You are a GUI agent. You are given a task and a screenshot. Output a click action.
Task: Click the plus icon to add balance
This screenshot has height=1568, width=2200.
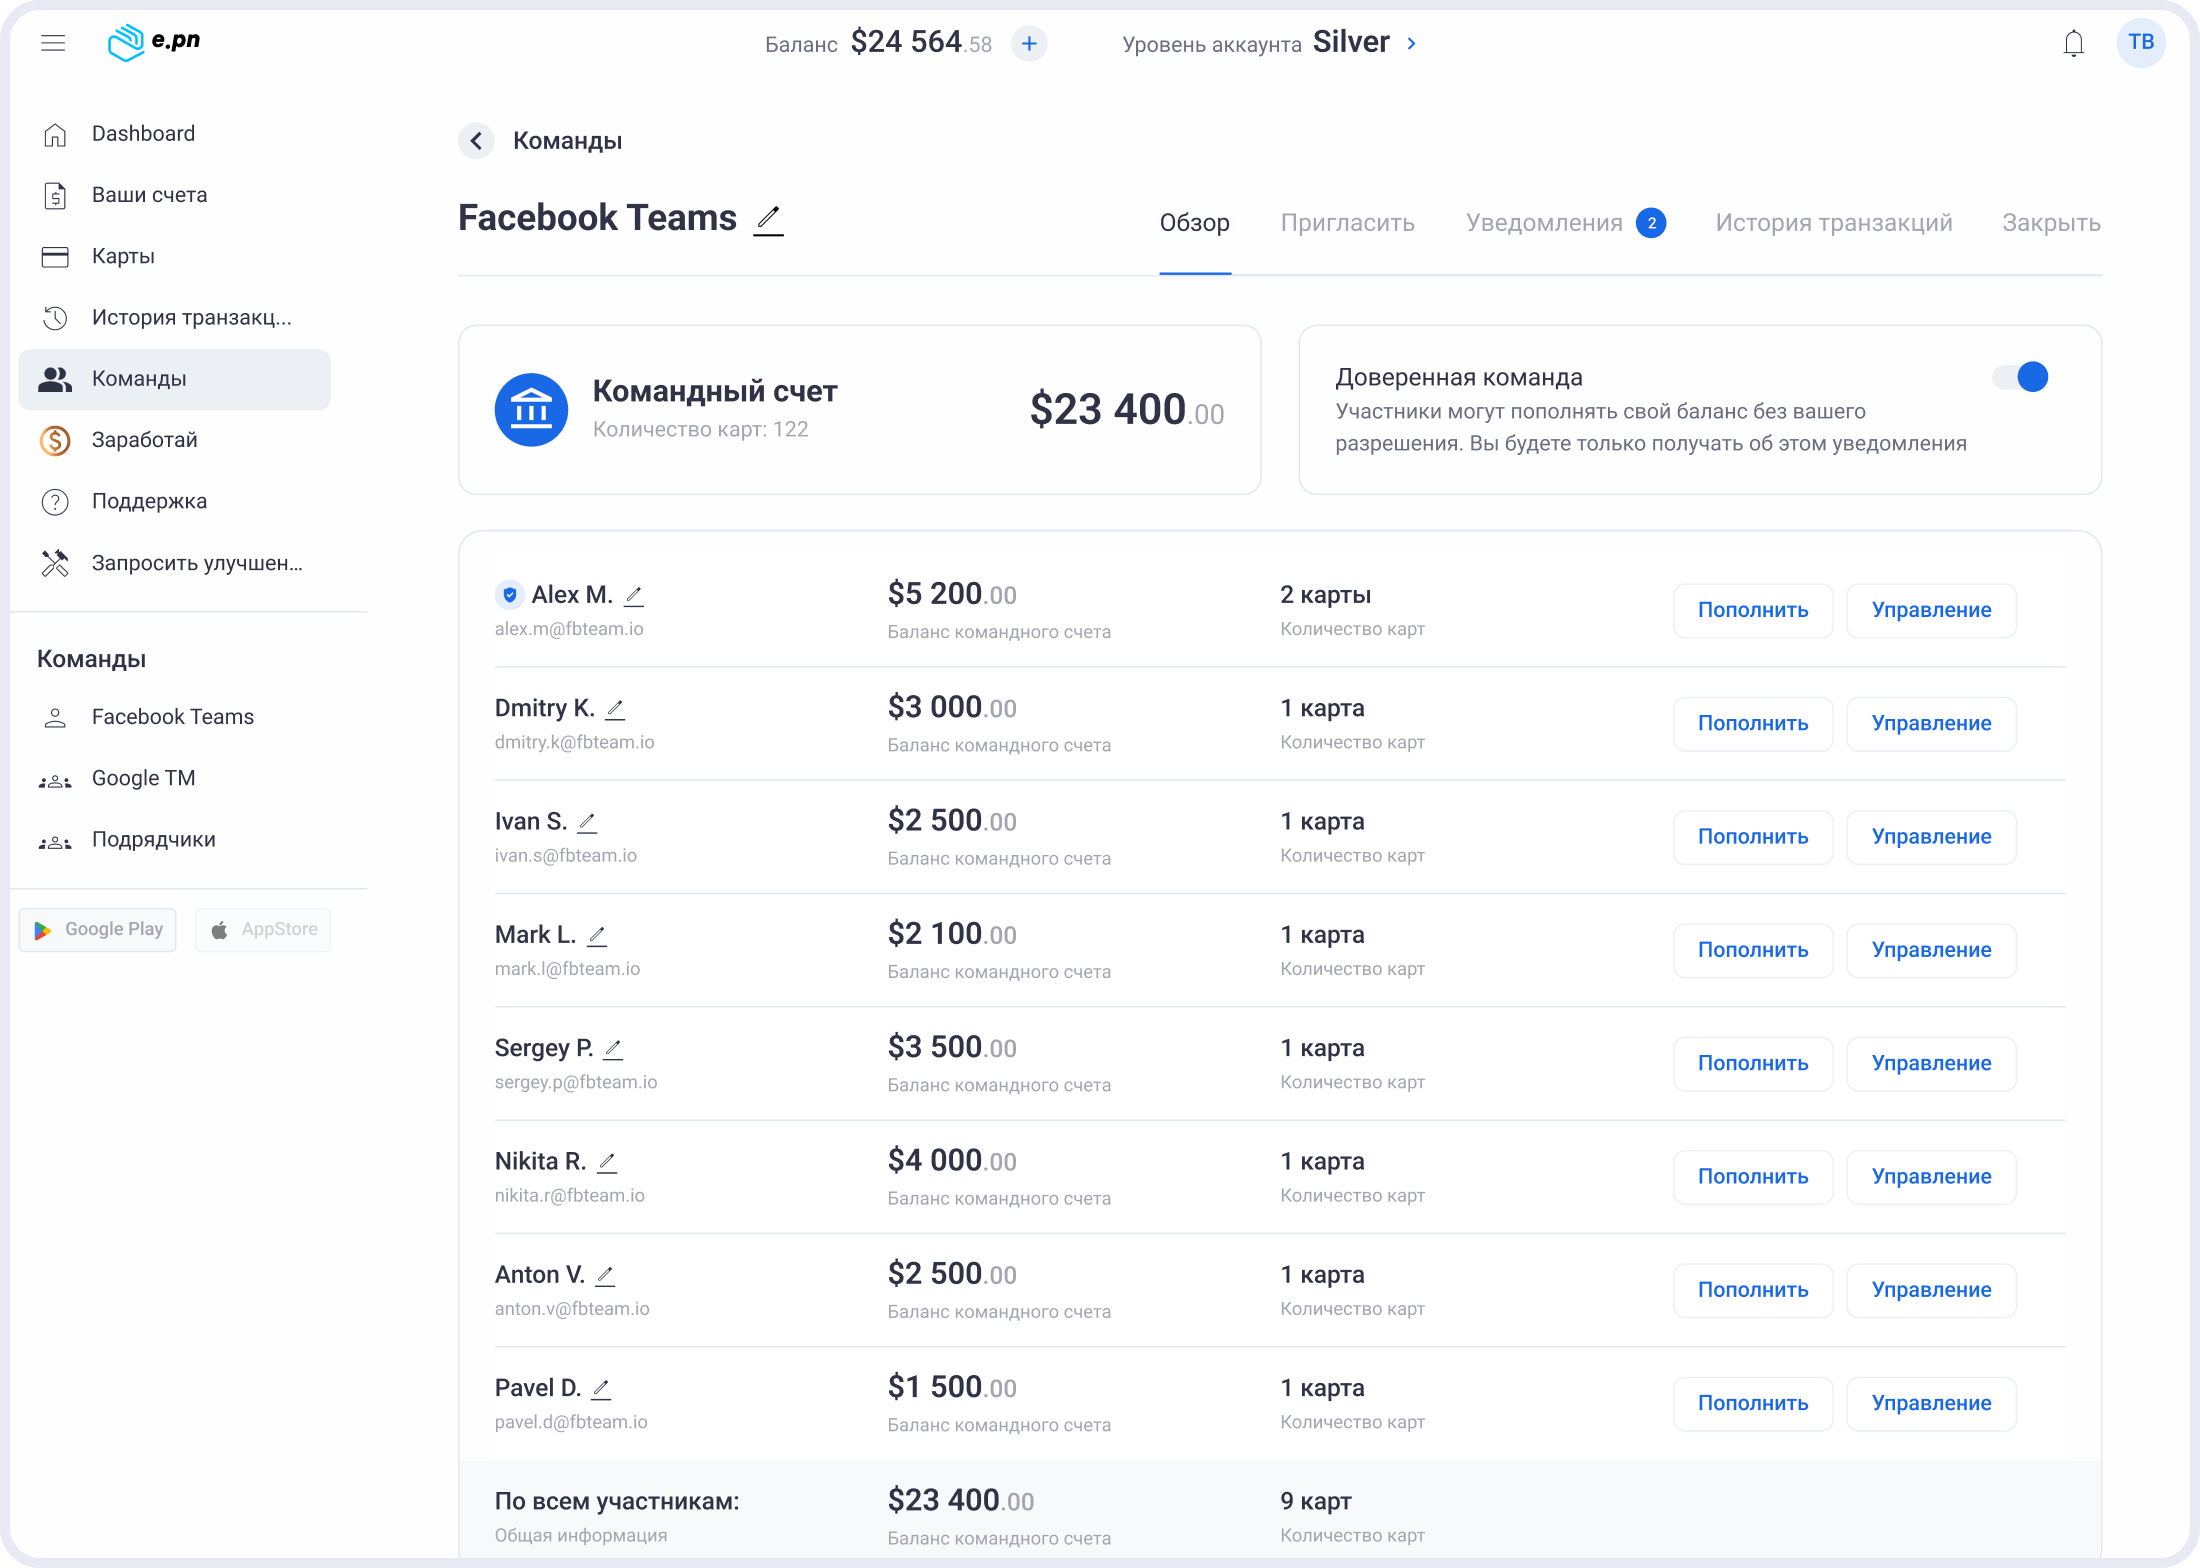point(1029,44)
